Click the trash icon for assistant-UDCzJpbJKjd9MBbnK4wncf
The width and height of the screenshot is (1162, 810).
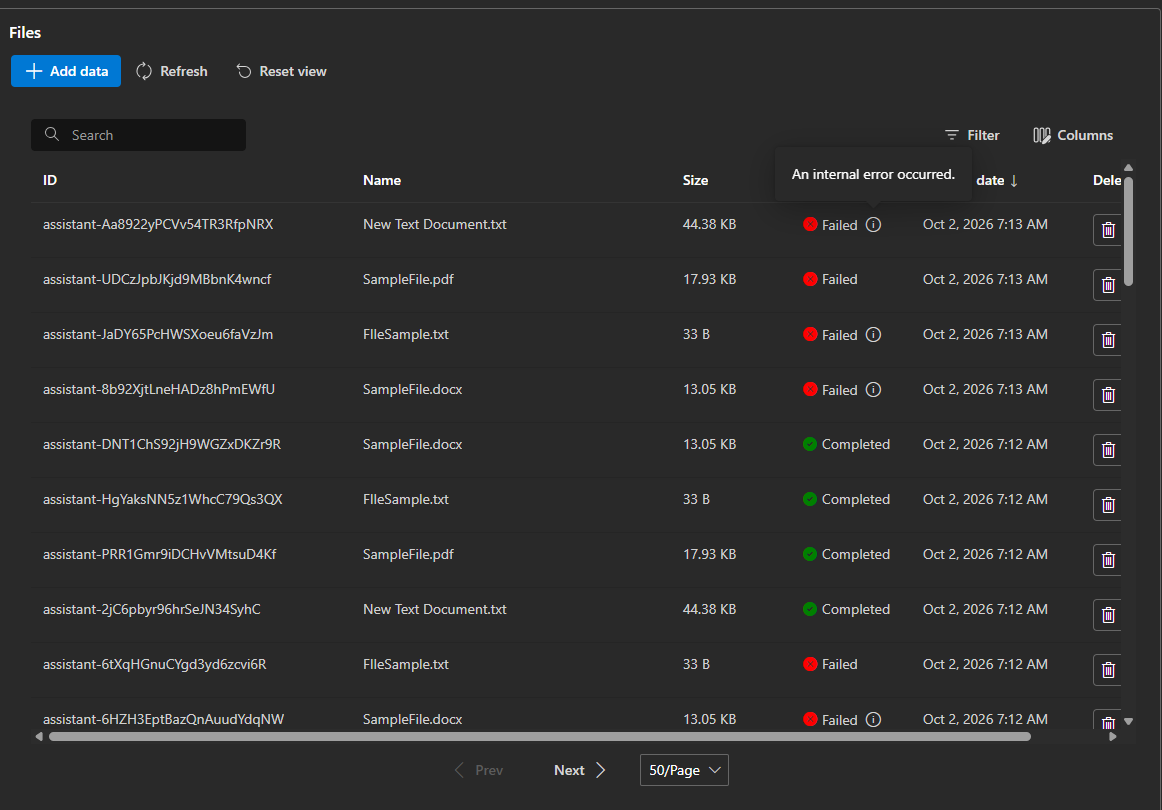pyautogui.click(x=1108, y=285)
